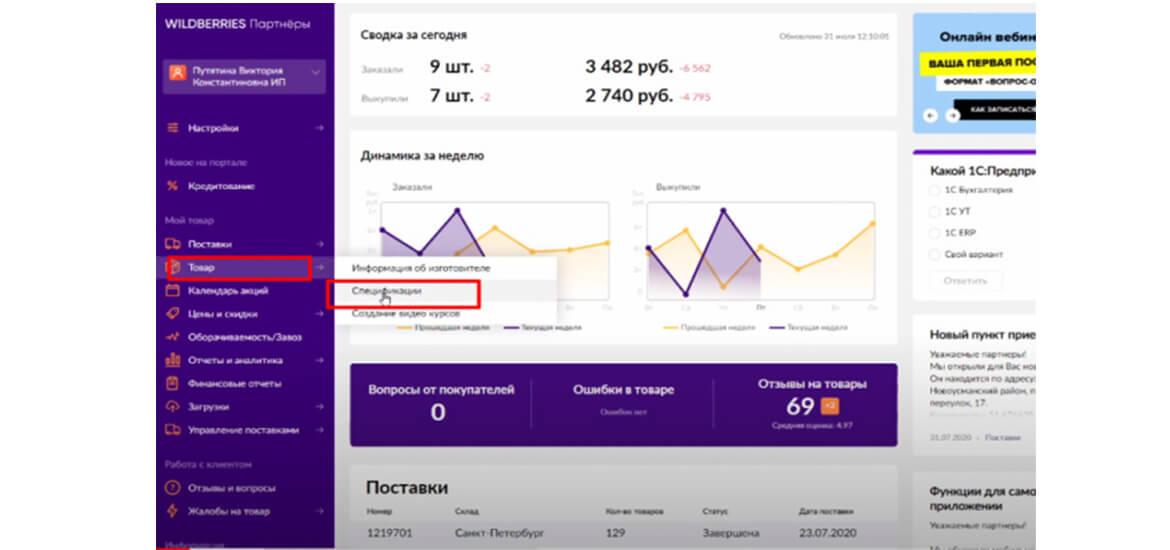Image resolution: width=1170 pixels, height=550 pixels.
Task: Click the percent icon beside Кредитование
Action: point(173,187)
